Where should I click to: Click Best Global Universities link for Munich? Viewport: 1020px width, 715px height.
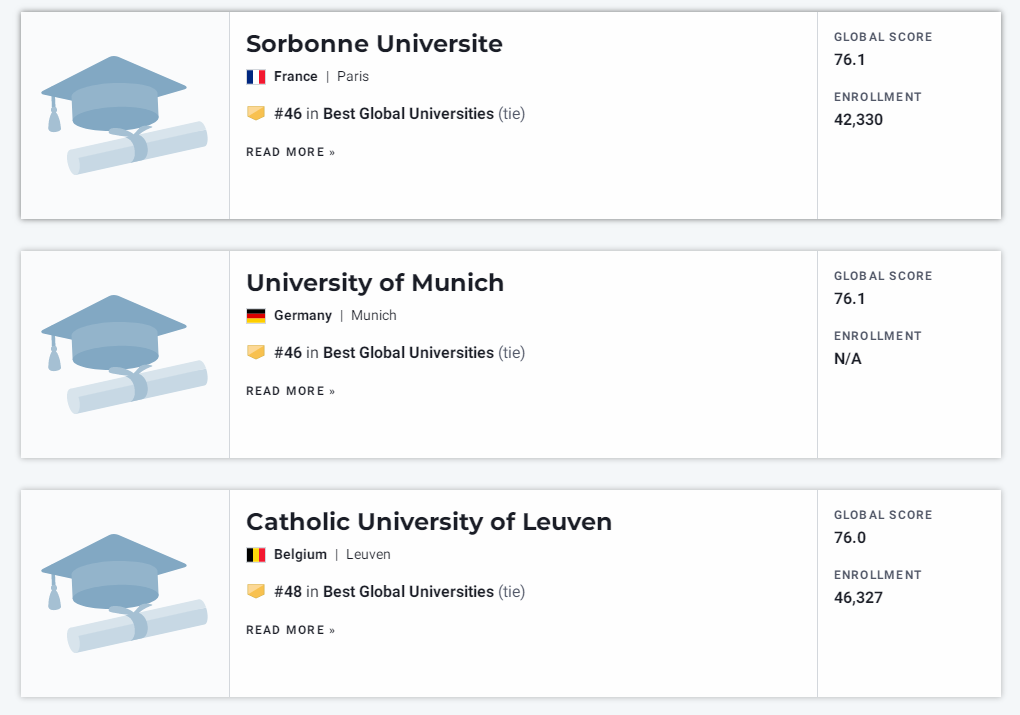click(x=409, y=352)
